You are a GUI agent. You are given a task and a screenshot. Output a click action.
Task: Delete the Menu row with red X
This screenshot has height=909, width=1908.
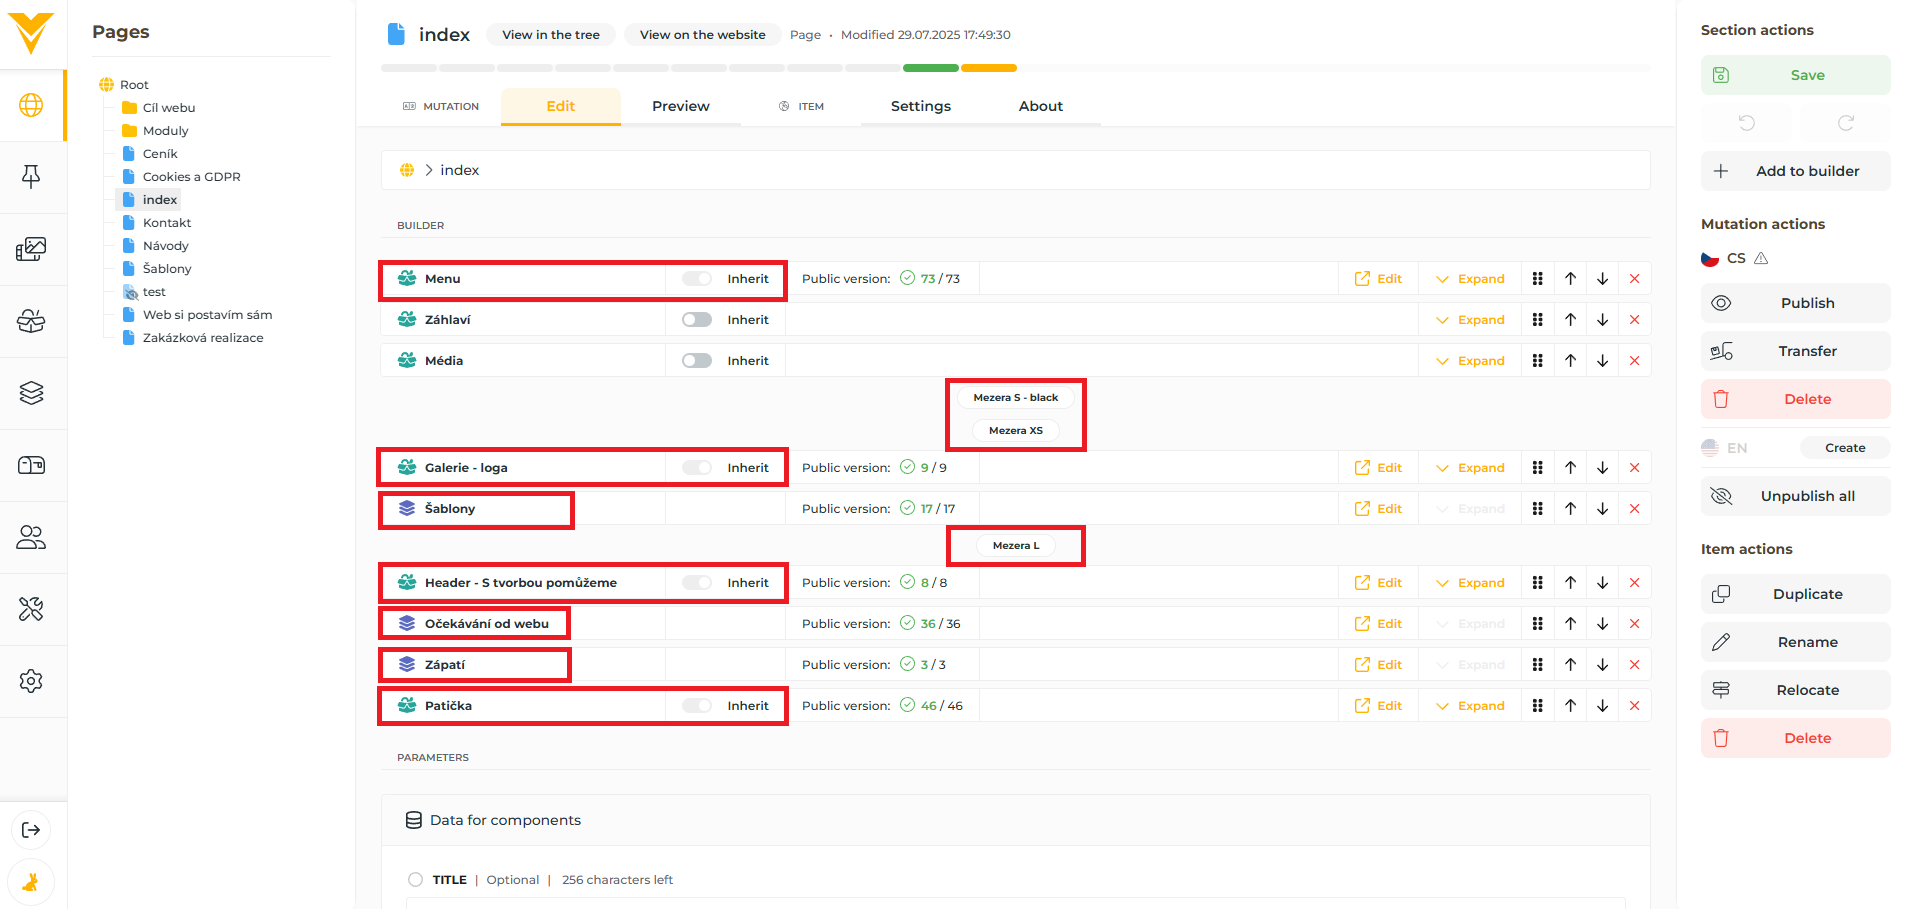(x=1634, y=279)
